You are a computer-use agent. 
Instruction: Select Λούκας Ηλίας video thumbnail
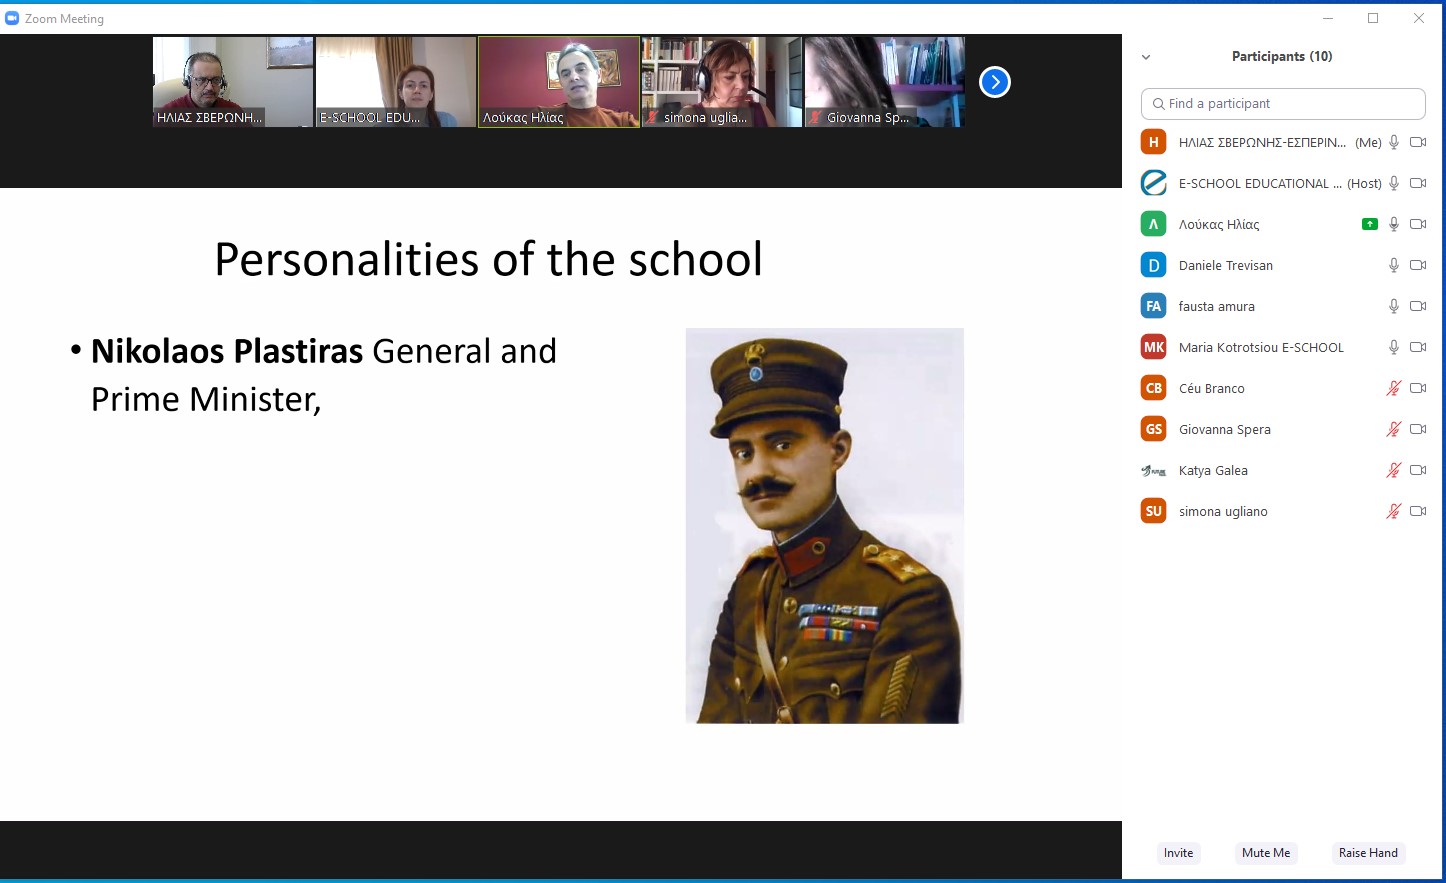558,82
